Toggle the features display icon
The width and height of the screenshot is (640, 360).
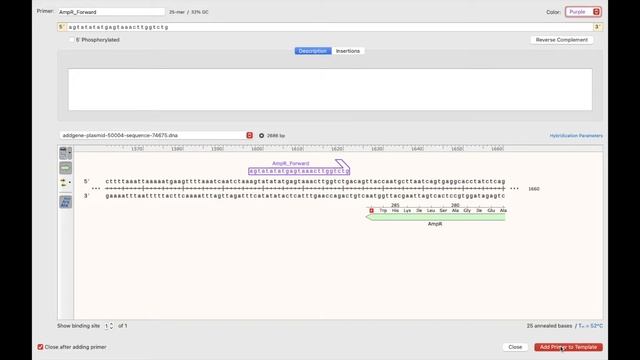tap(65, 168)
